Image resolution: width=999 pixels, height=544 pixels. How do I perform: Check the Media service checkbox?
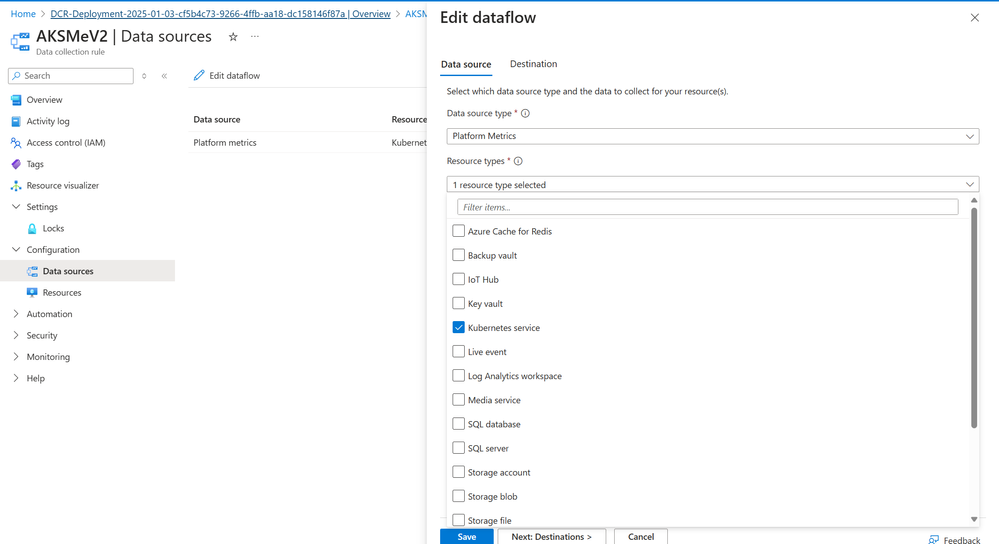[458, 400]
